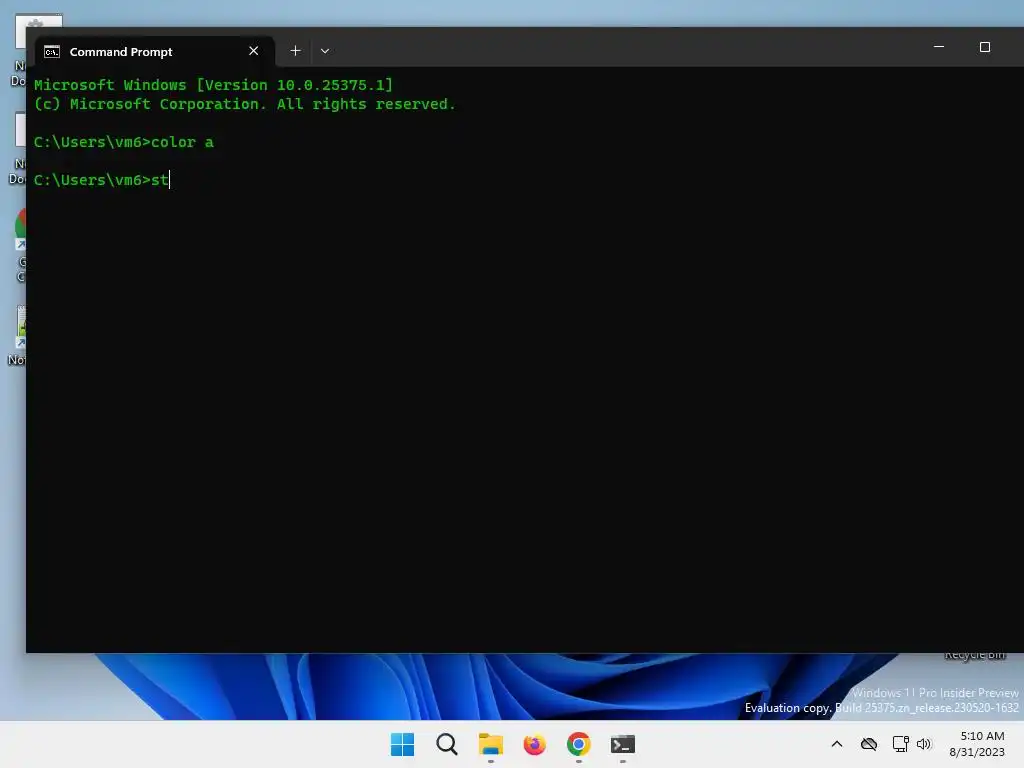Open taskbar Search
Screen dimensions: 1024x768
point(447,744)
